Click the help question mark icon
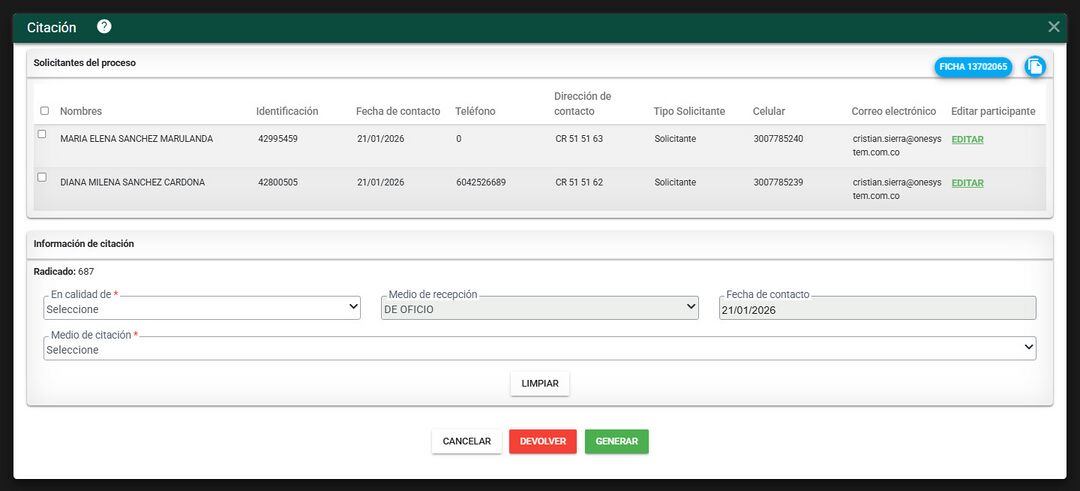 click(x=104, y=27)
